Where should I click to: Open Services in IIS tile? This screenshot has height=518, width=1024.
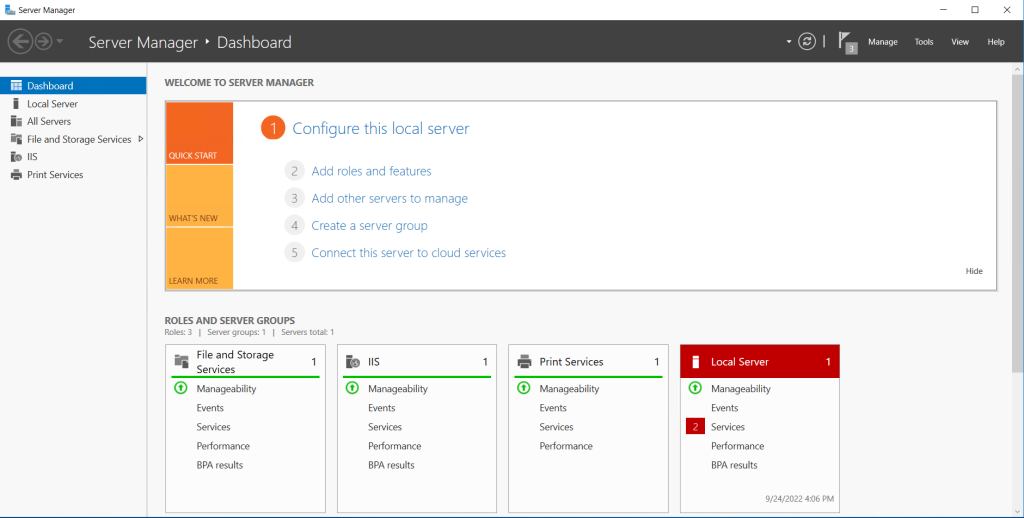385,427
